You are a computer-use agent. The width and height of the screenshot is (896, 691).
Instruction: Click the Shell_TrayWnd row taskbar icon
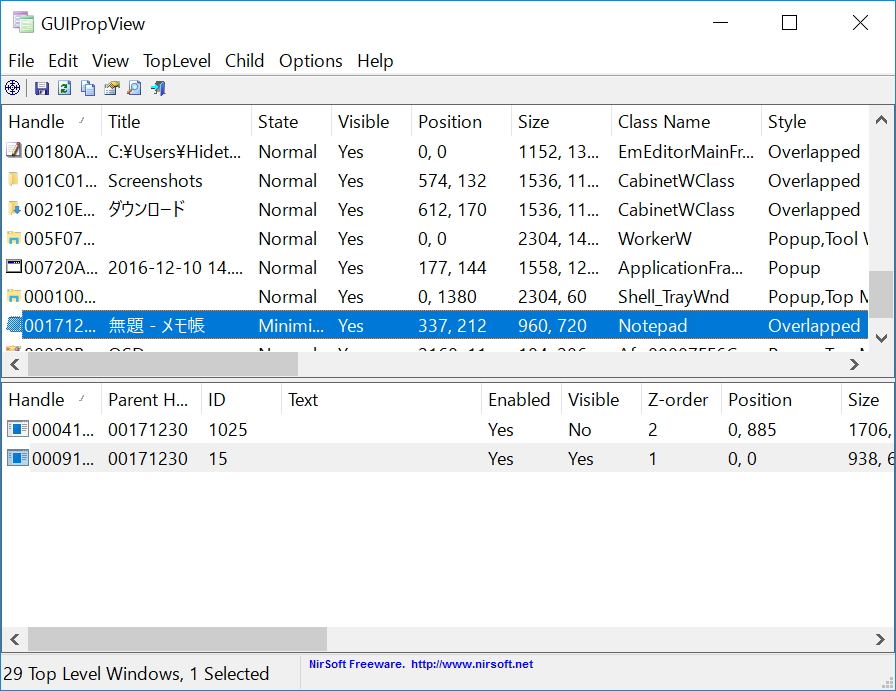click(x=12, y=297)
